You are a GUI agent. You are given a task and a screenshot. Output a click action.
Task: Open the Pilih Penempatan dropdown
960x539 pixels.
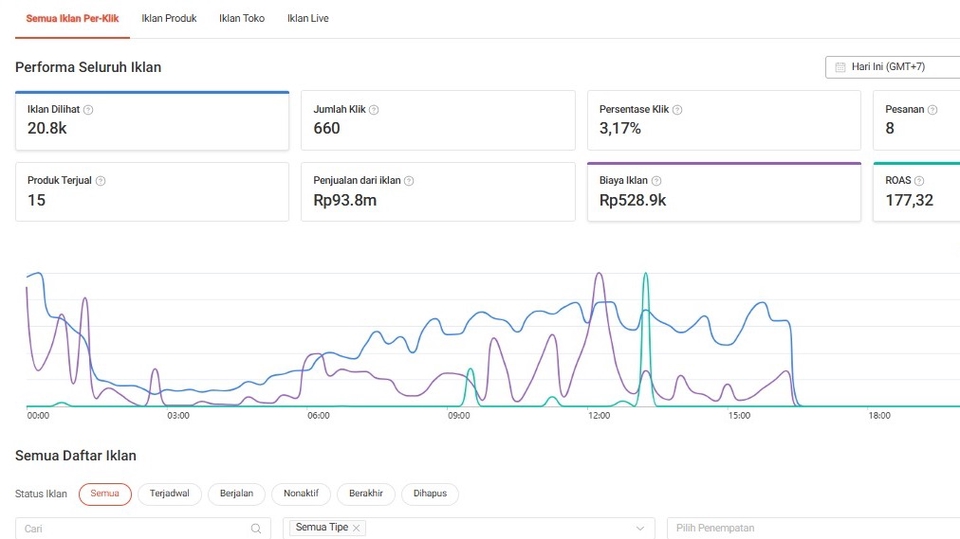point(810,528)
